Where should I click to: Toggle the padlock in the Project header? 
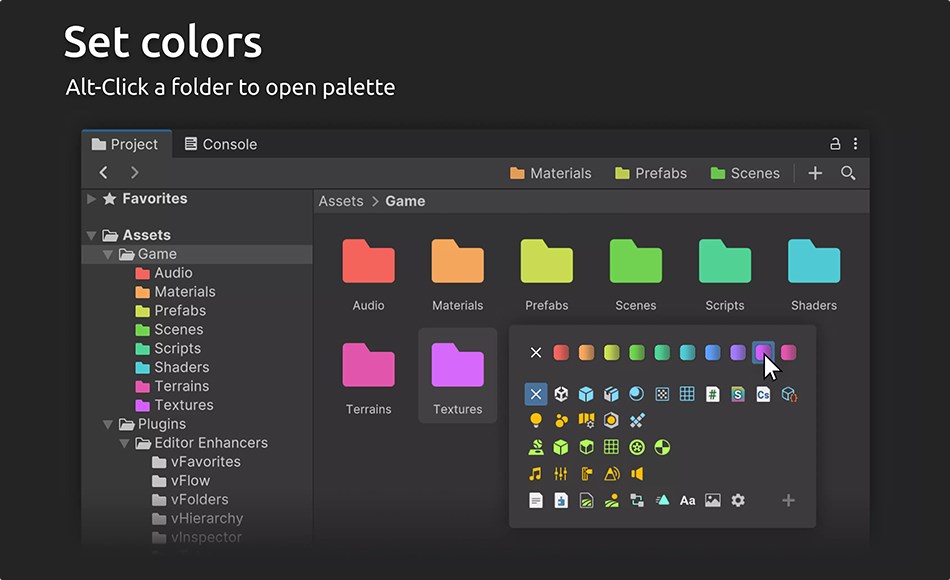(x=833, y=144)
